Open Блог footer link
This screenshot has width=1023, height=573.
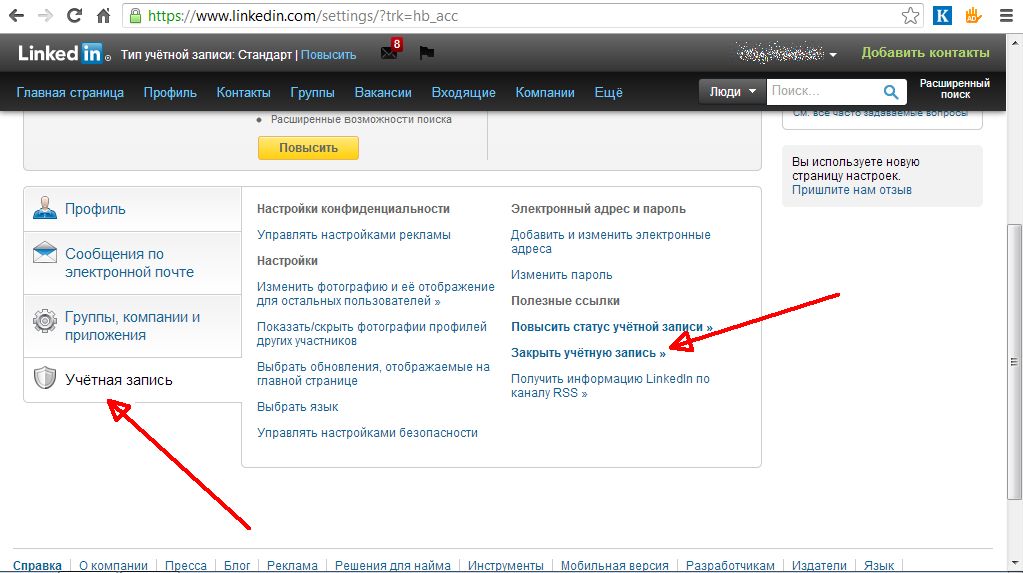tap(237, 565)
